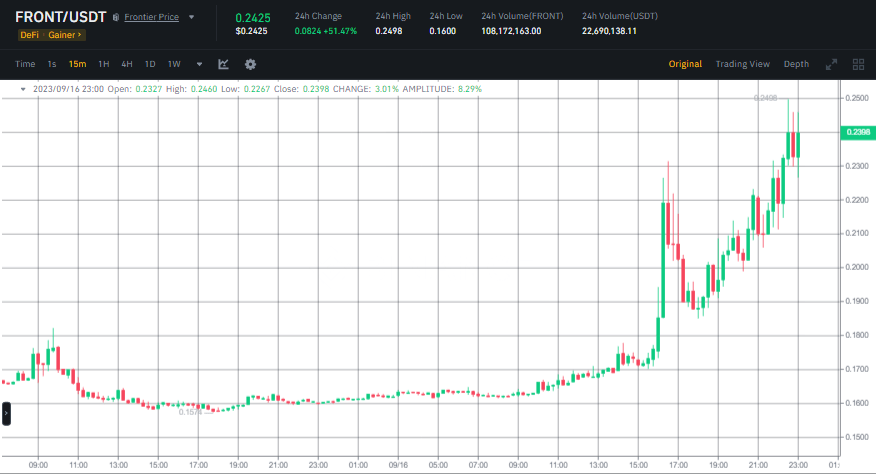Switch to Depth chart
876x474 pixels.
point(796,64)
